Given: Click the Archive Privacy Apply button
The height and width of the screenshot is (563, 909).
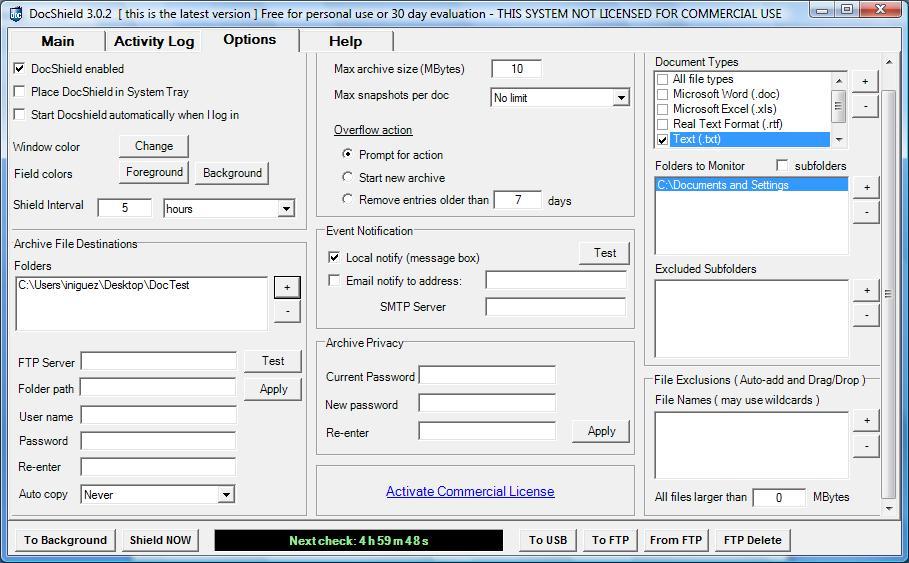Looking at the screenshot, I should coord(601,431).
